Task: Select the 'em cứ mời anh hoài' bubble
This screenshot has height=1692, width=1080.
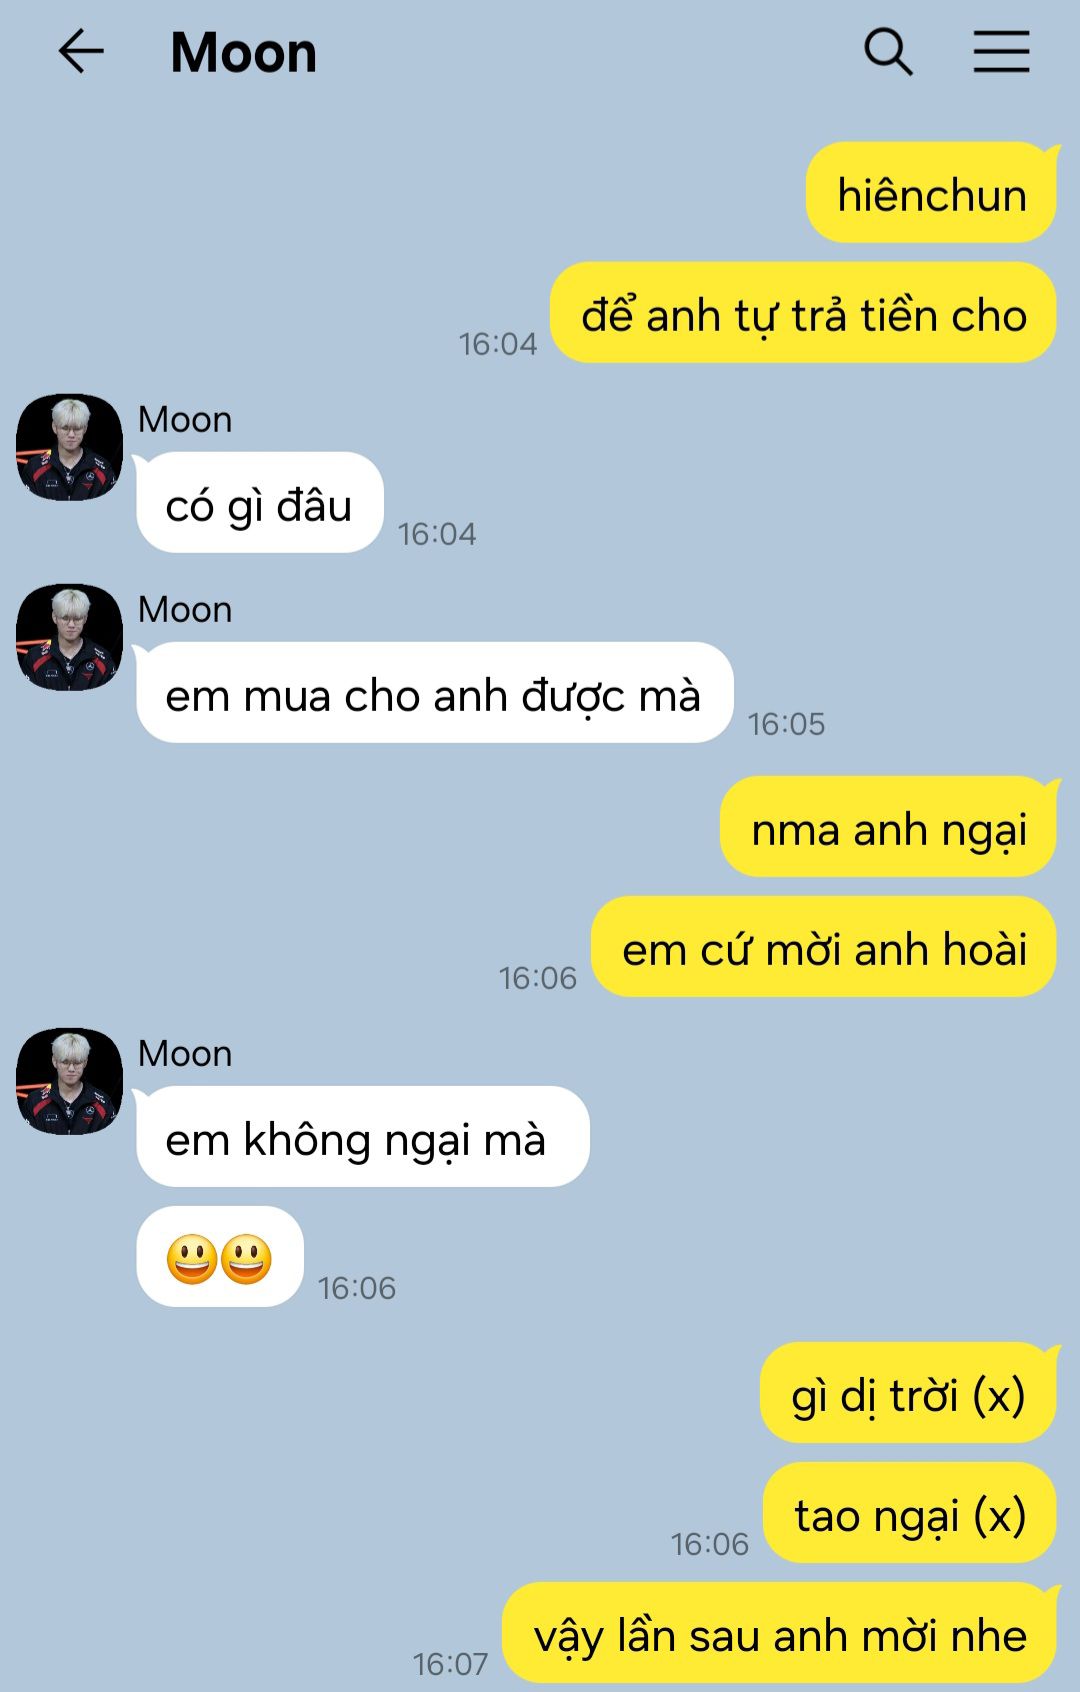Action: tap(824, 947)
